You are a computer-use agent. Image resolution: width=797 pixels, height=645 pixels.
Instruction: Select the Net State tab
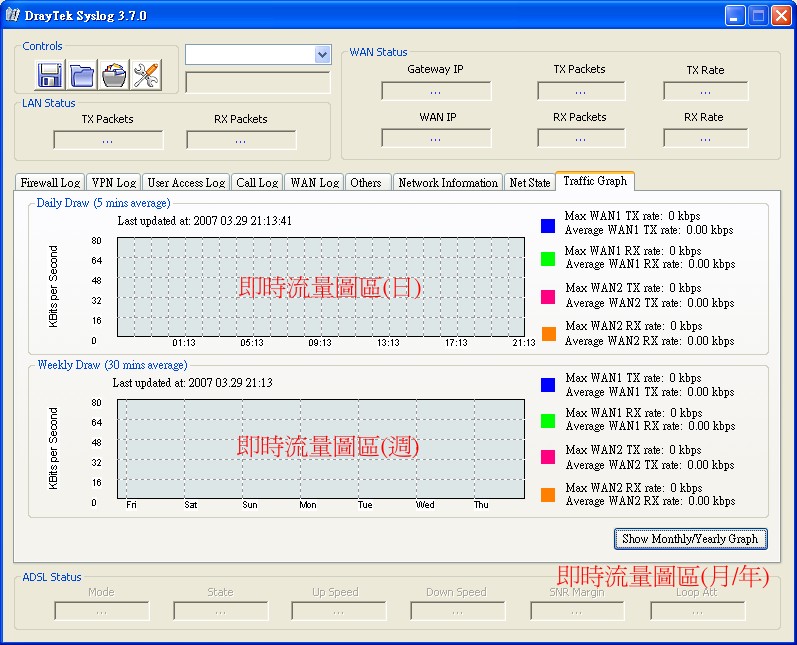coord(530,182)
